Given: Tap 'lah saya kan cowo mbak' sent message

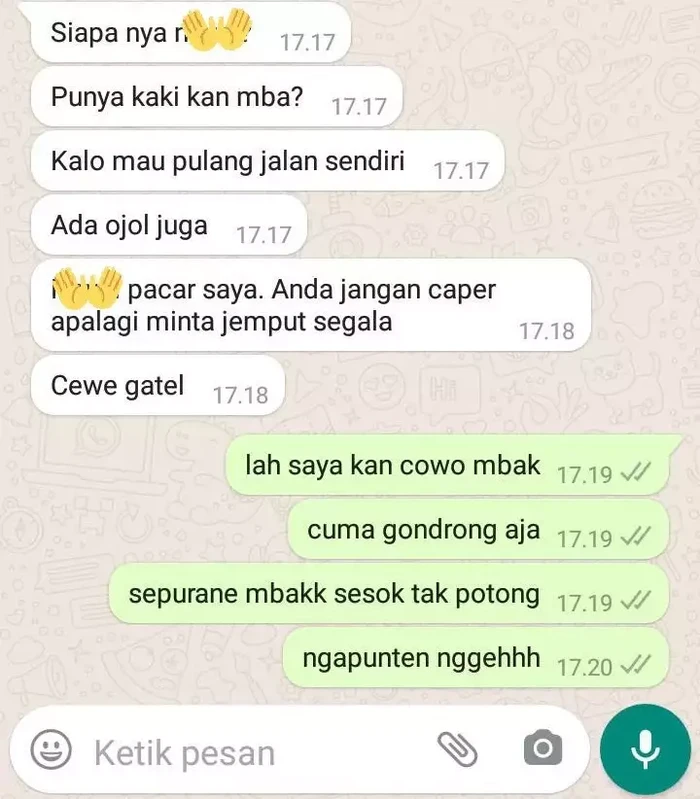Looking at the screenshot, I should point(447,465).
